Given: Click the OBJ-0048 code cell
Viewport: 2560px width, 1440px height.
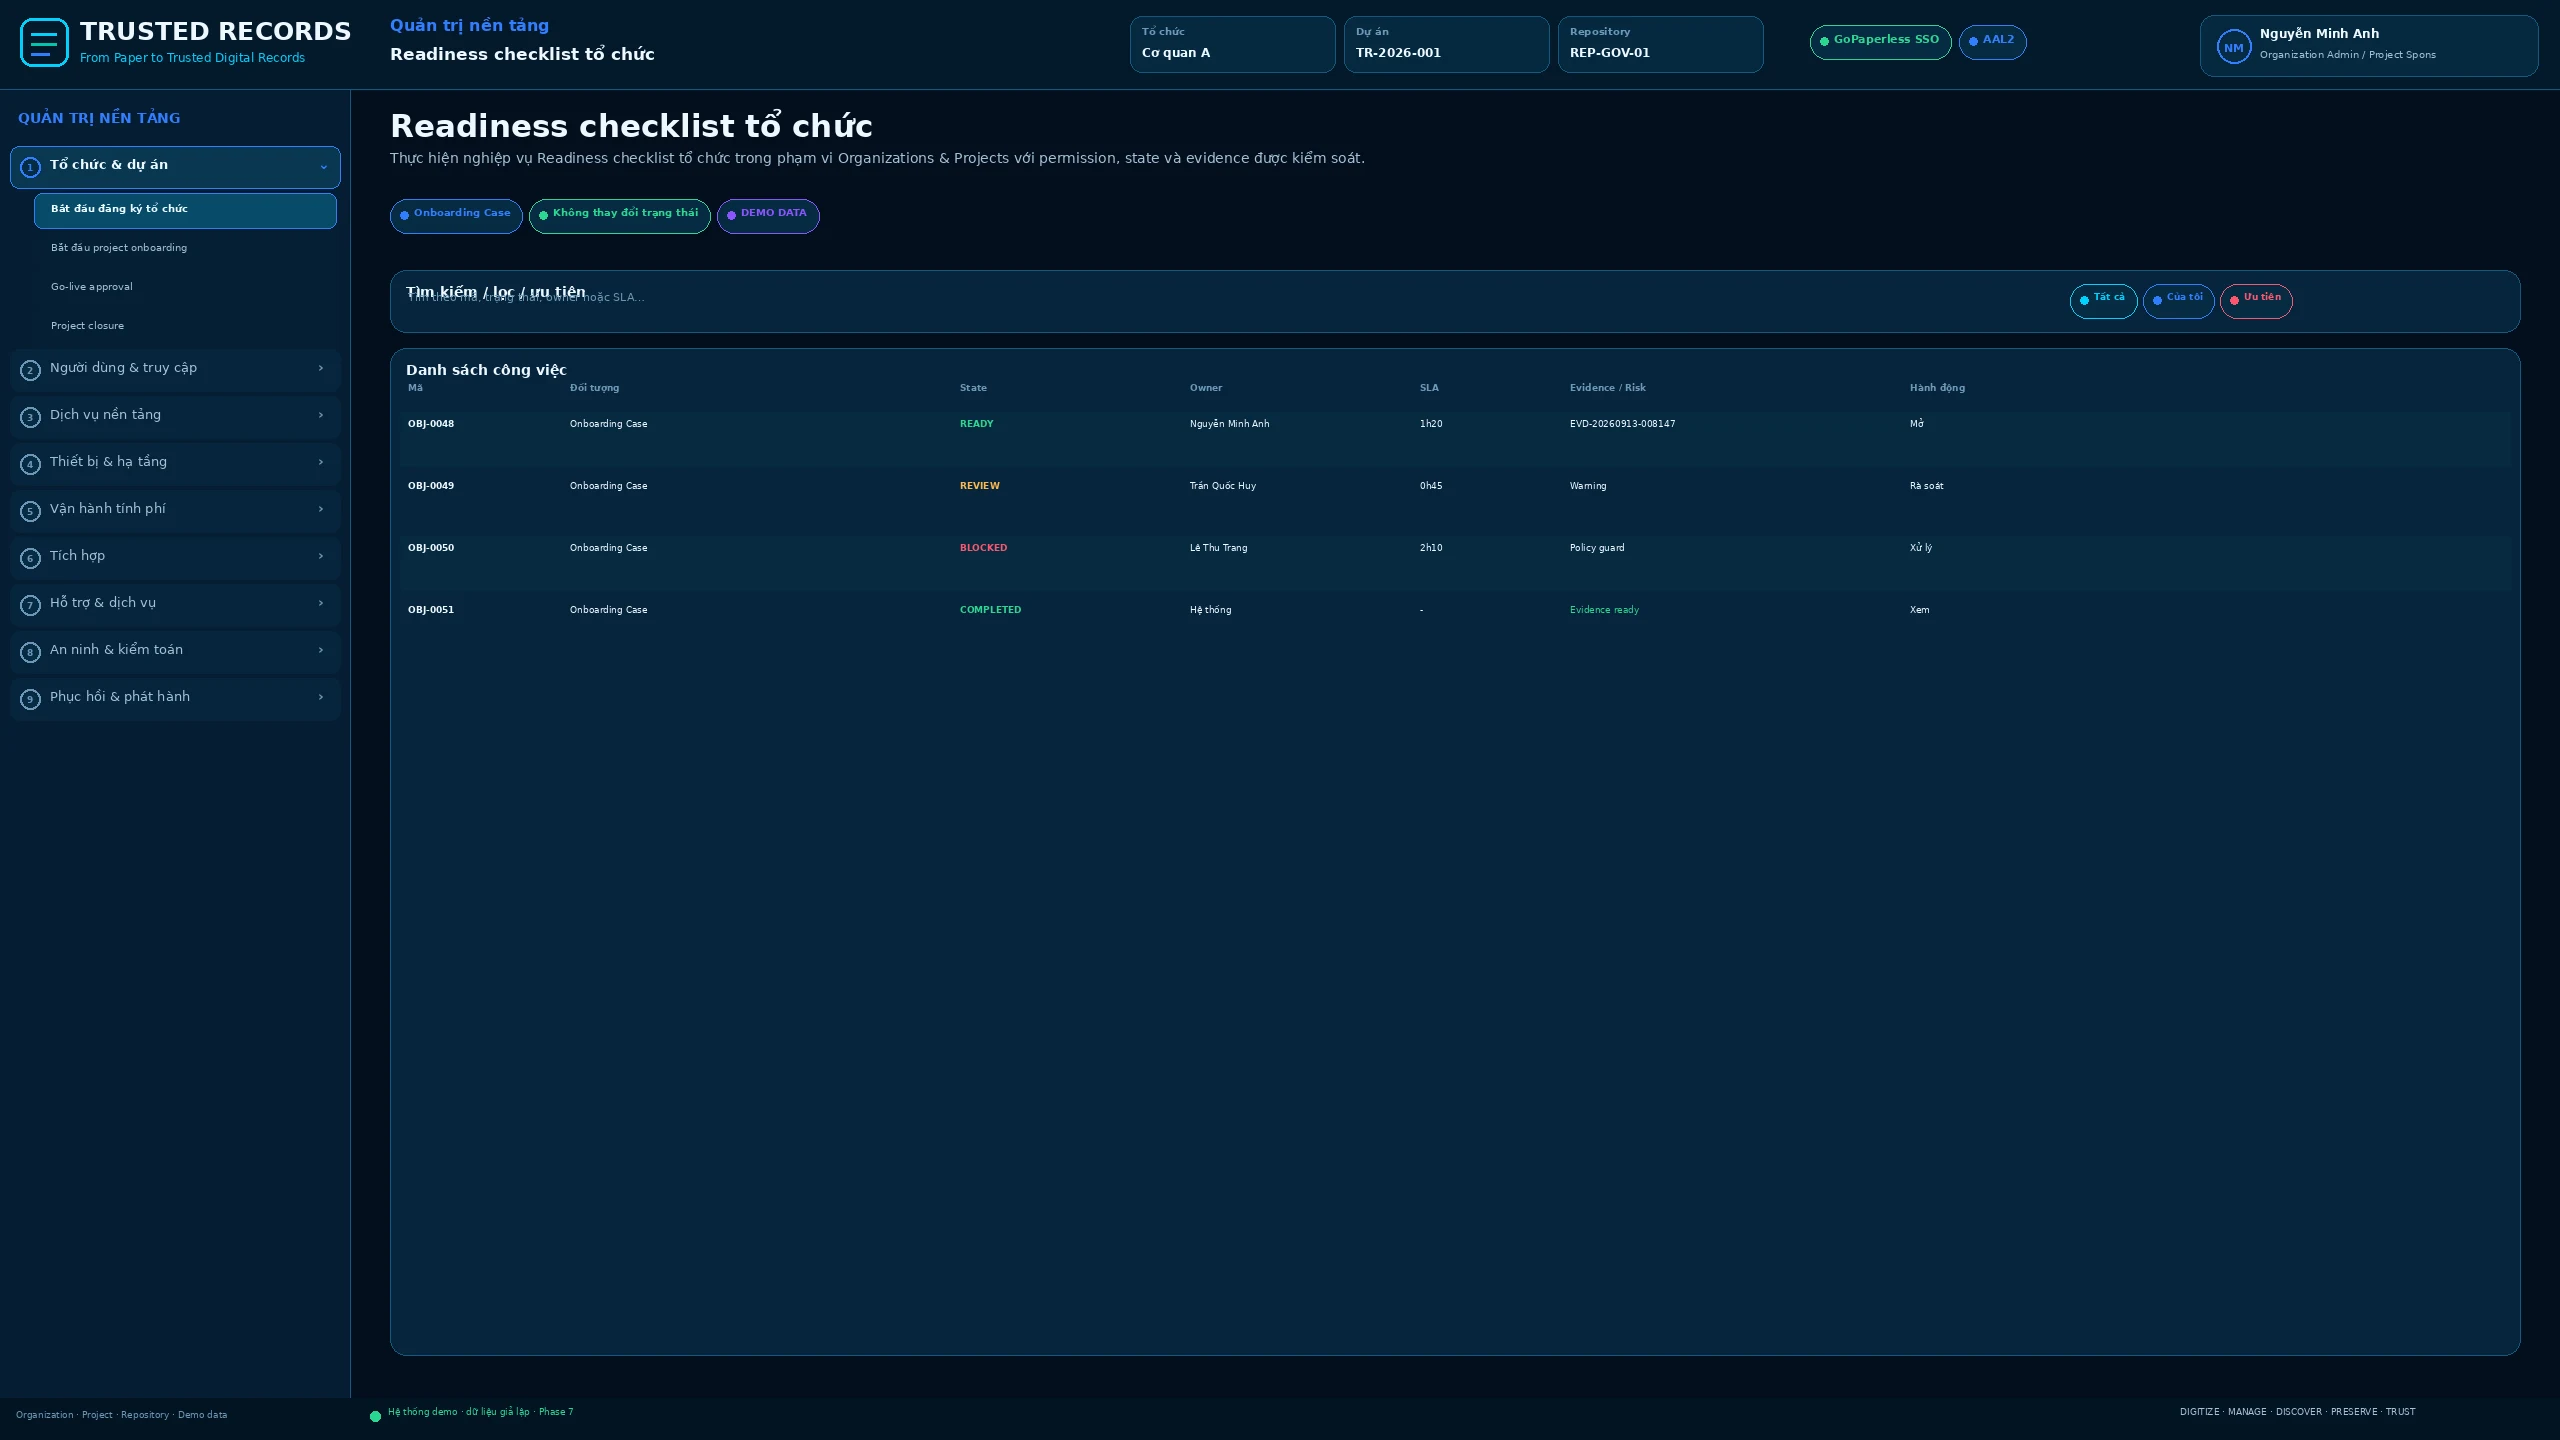Looking at the screenshot, I should pyautogui.click(x=431, y=424).
